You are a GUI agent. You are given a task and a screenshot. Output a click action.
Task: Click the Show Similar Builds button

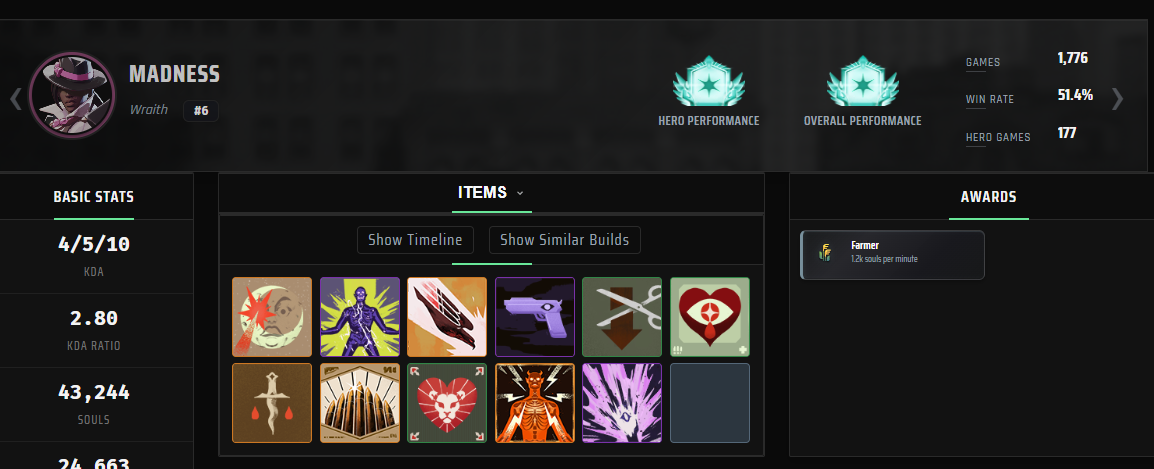[x=564, y=240]
